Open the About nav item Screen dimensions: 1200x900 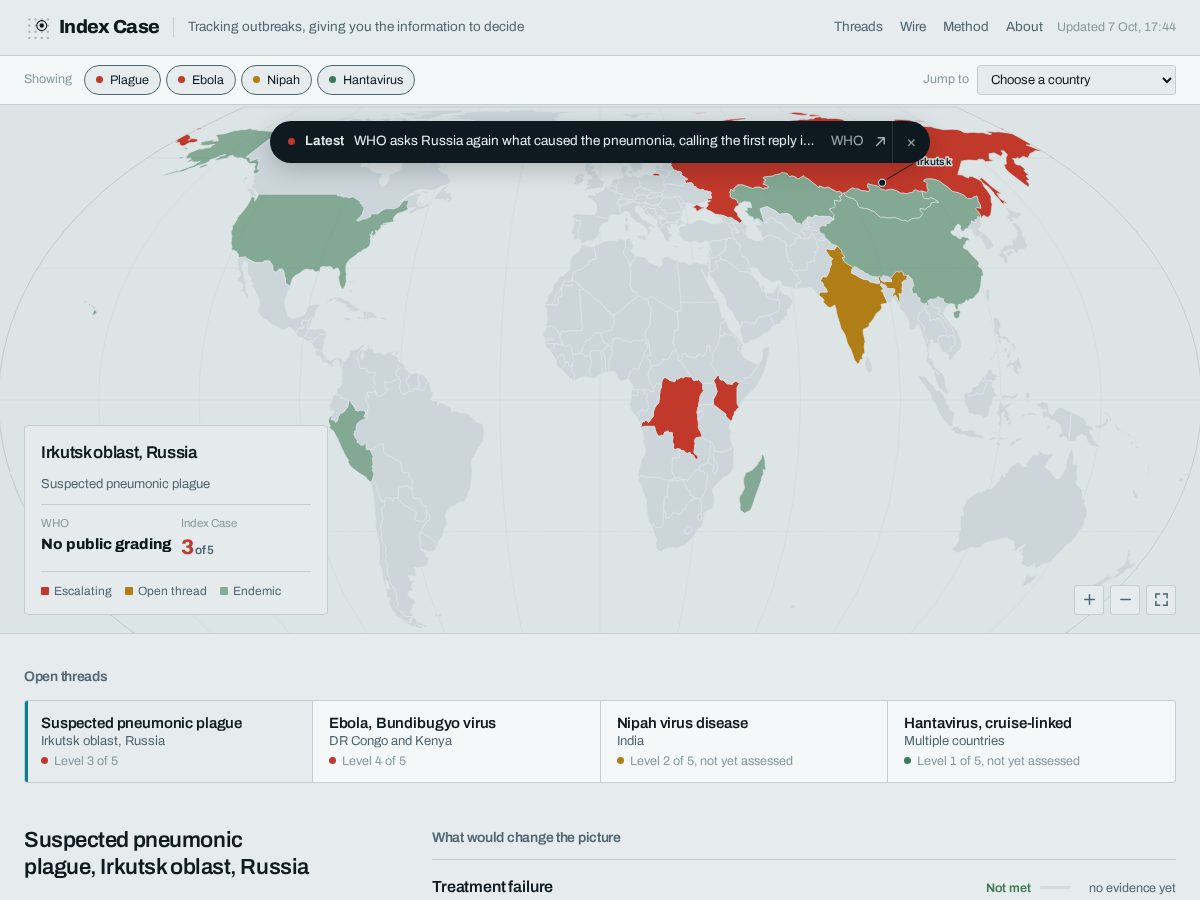click(x=1024, y=27)
